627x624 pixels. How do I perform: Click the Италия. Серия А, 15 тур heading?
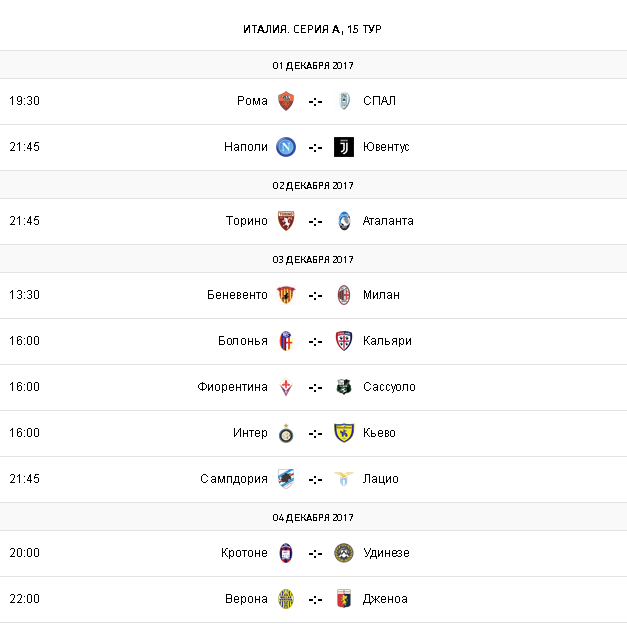tap(313, 28)
